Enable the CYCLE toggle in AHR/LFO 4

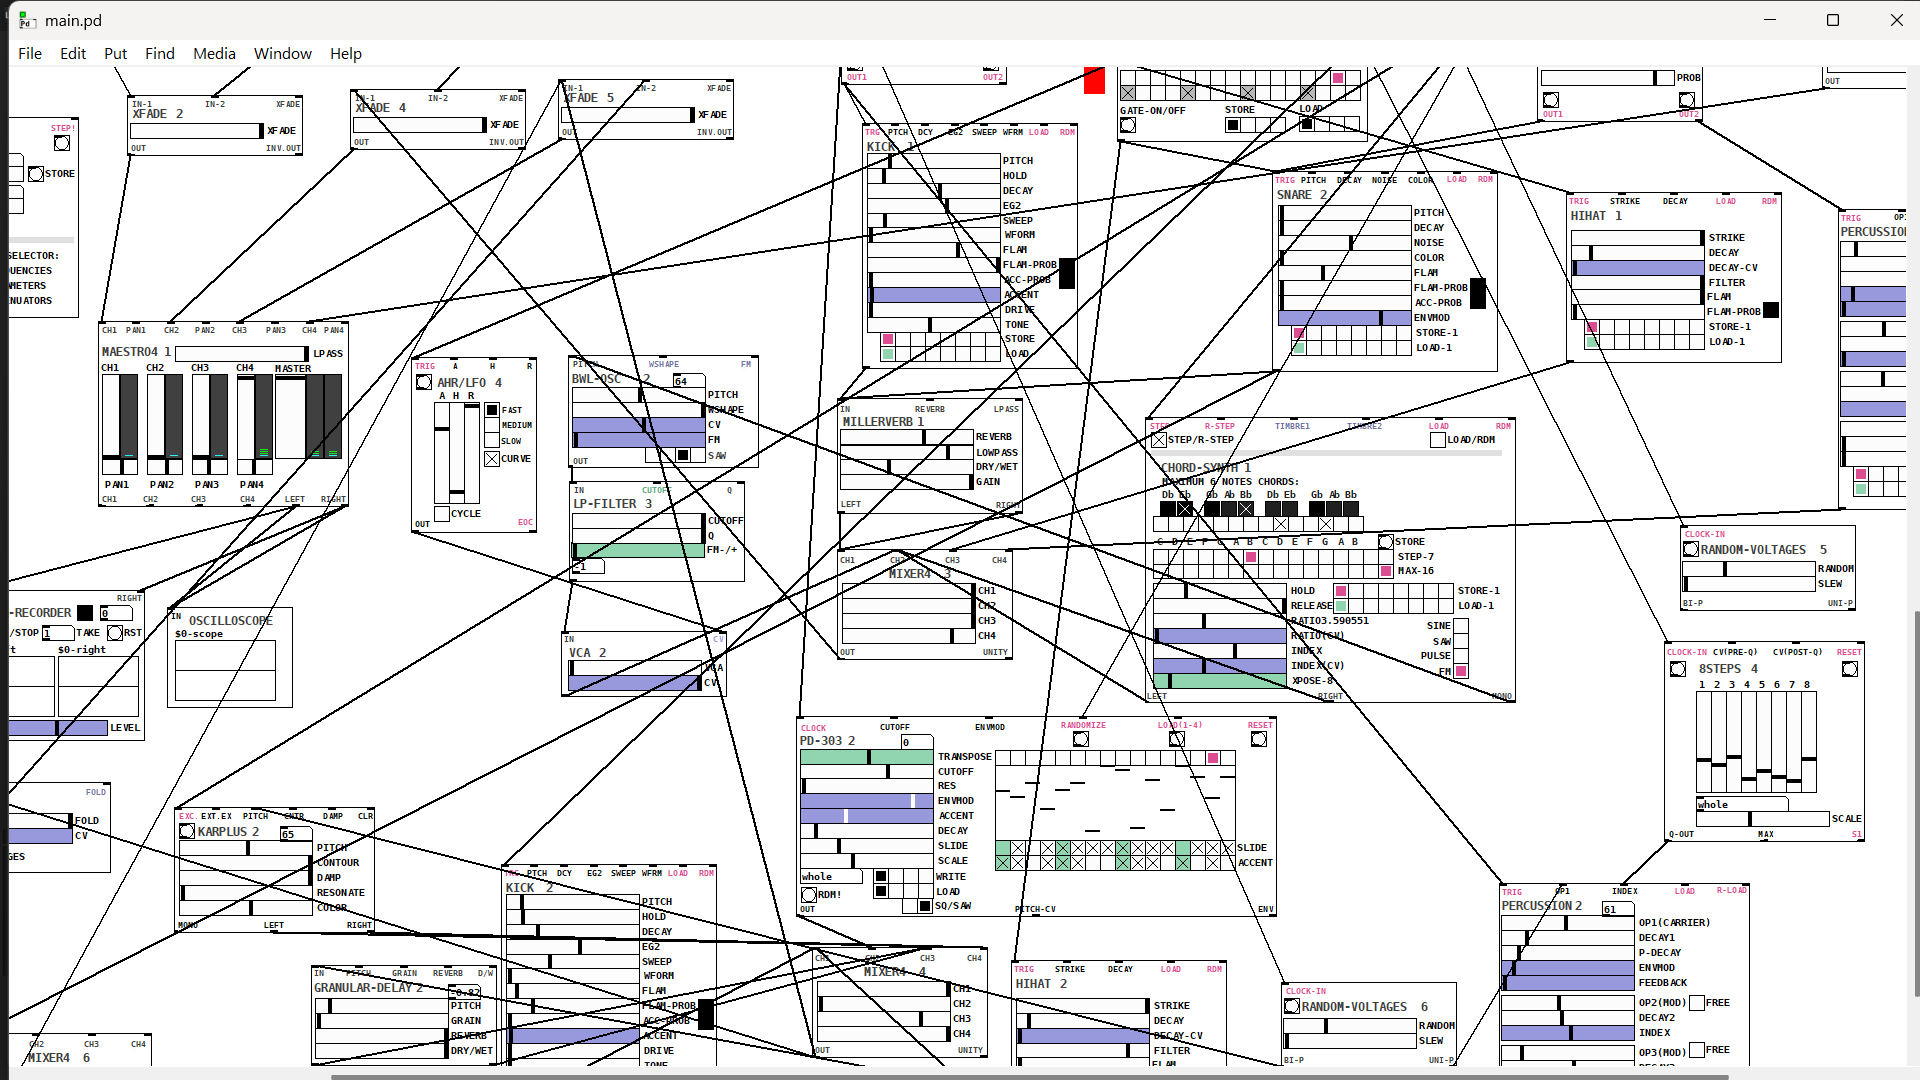(x=442, y=514)
